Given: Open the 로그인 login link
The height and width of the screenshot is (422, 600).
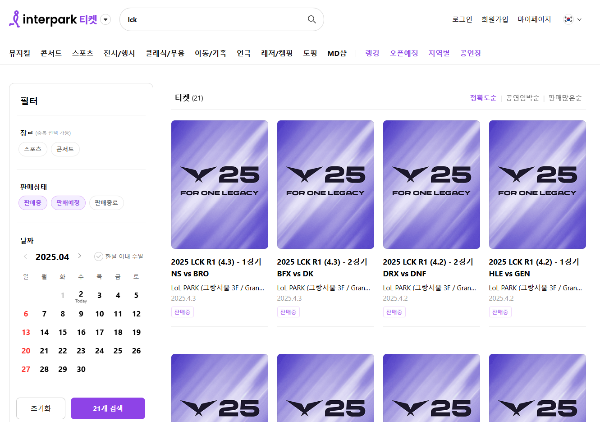Looking at the screenshot, I should (x=462, y=19).
